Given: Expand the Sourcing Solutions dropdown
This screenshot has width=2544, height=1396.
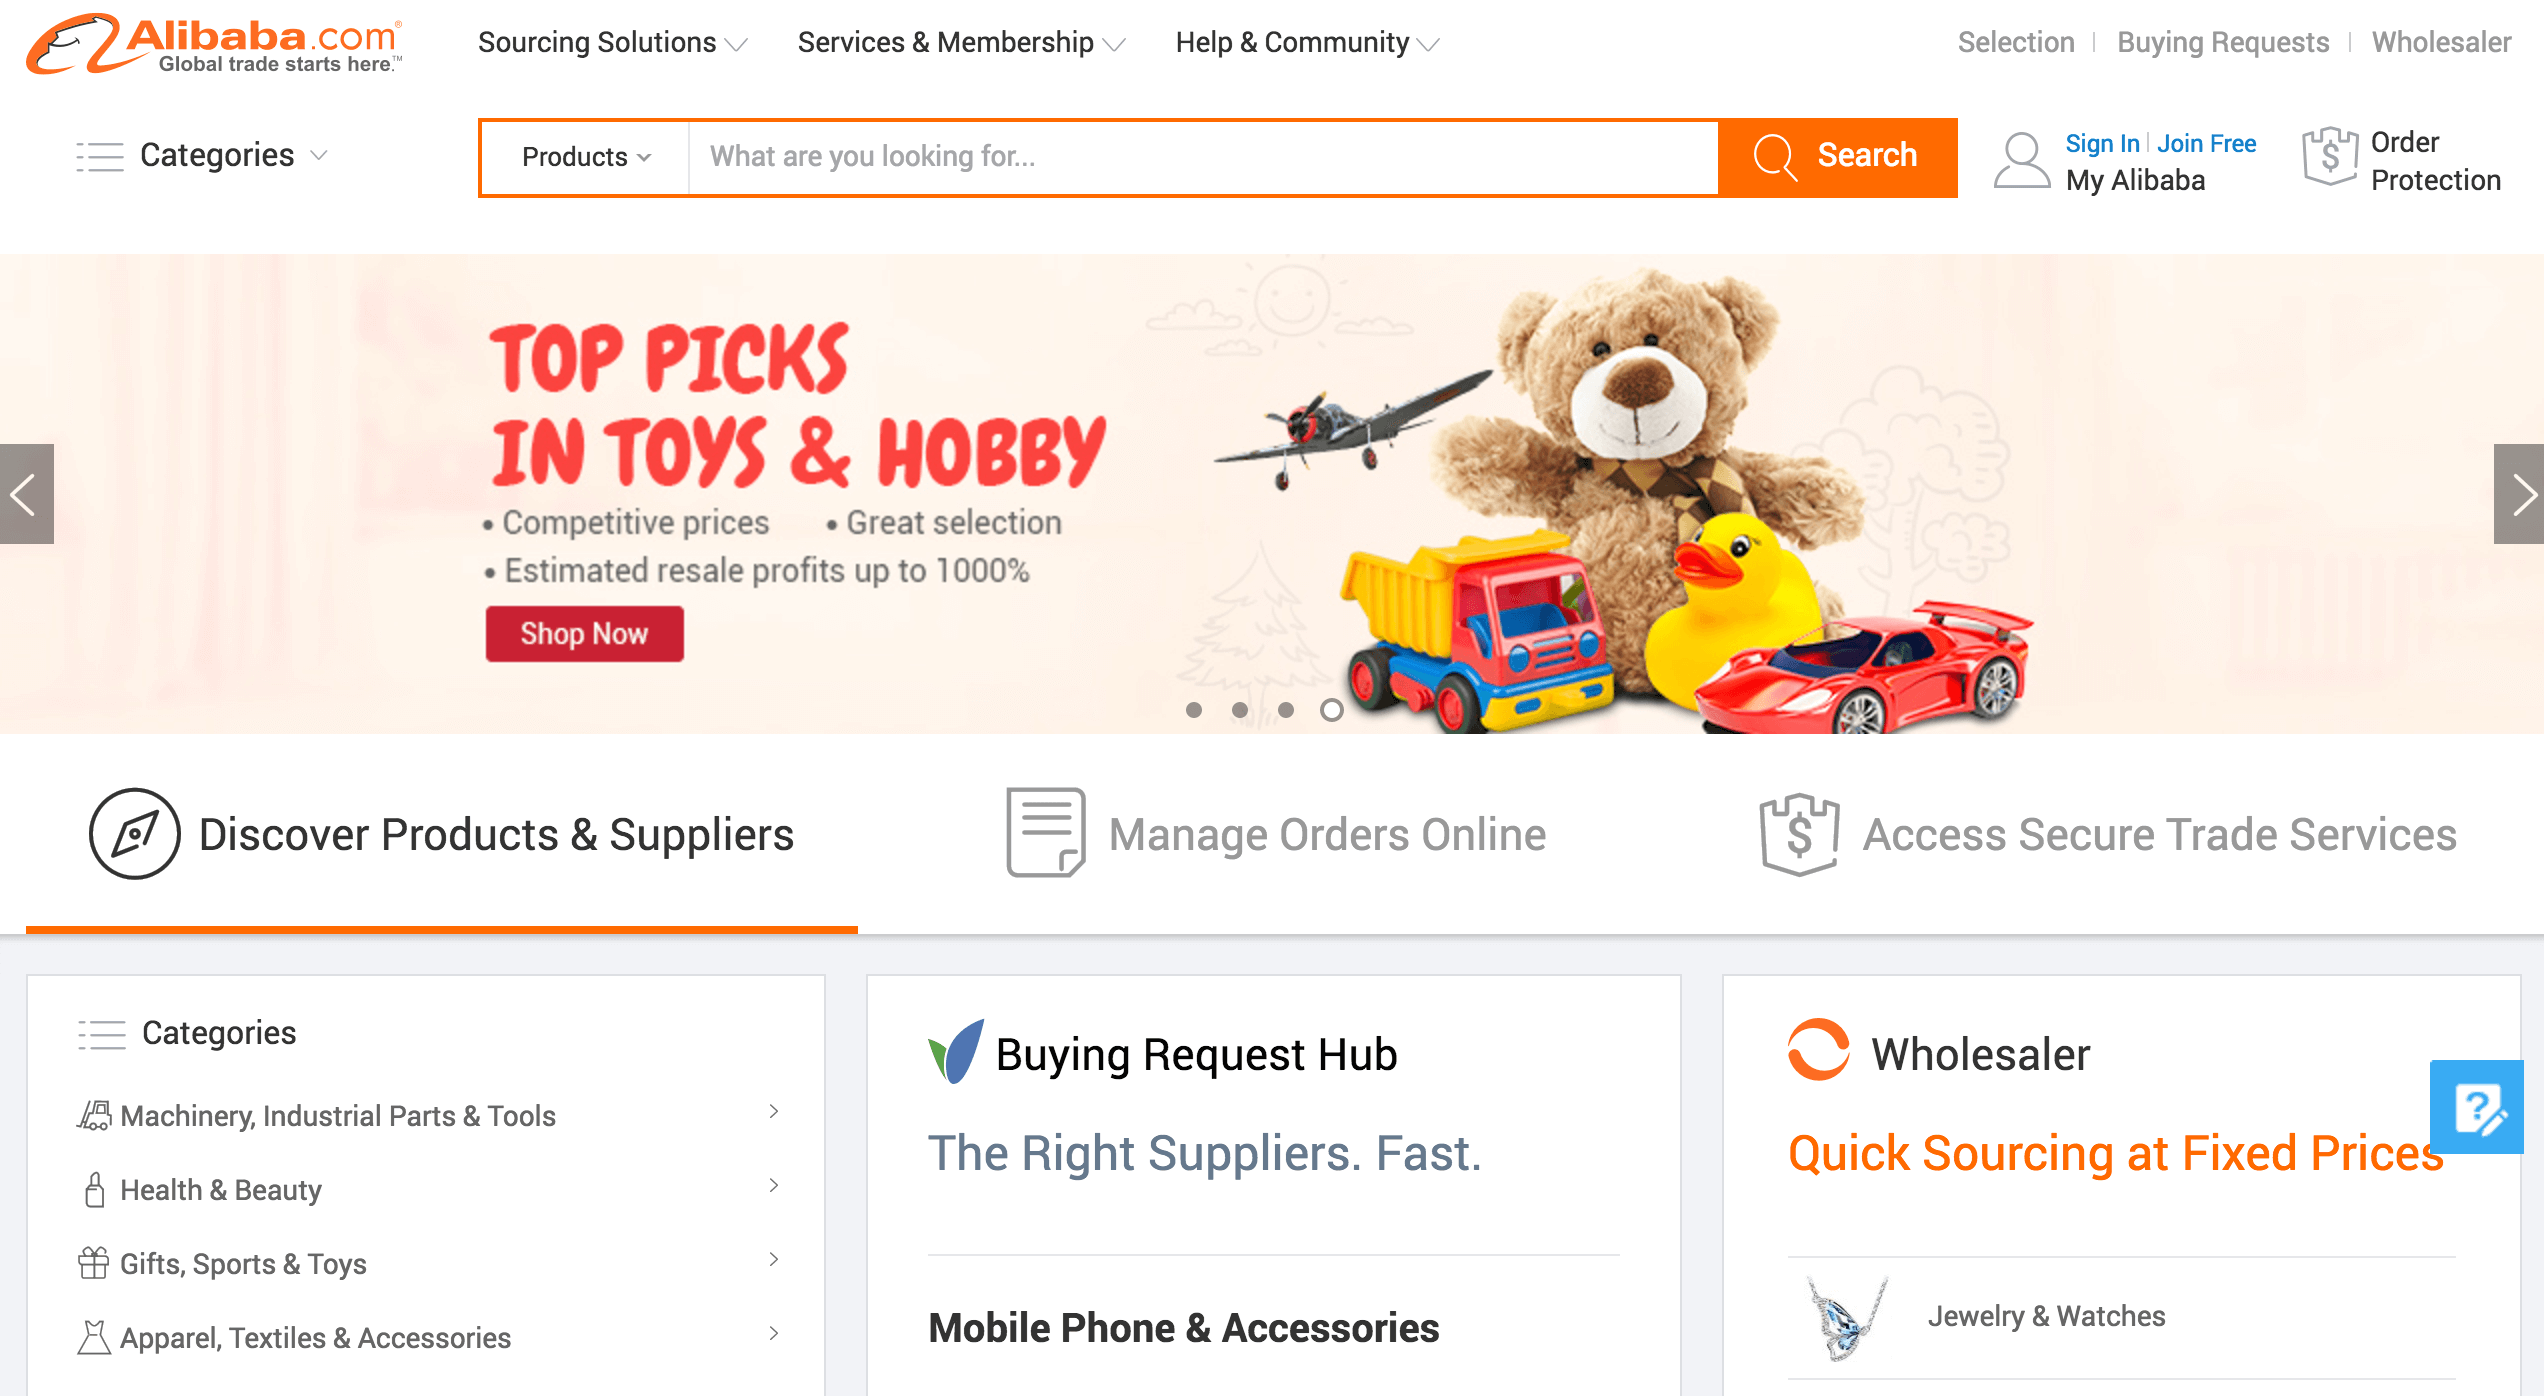Looking at the screenshot, I should 608,43.
